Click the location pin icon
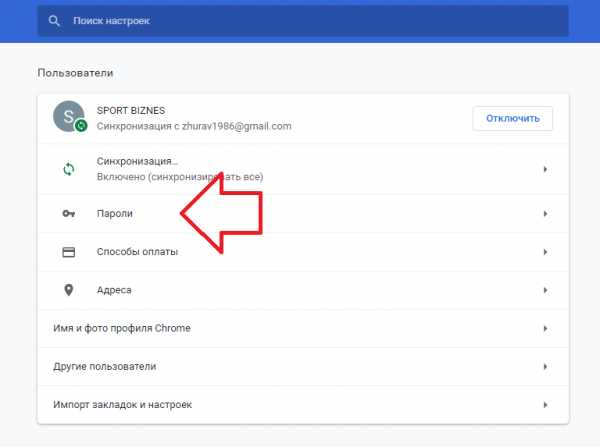The height and width of the screenshot is (447, 600). pos(68,290)
